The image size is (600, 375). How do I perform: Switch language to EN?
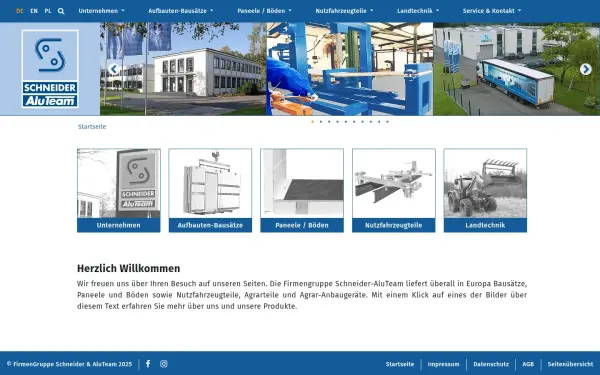[x=34, y=11]
